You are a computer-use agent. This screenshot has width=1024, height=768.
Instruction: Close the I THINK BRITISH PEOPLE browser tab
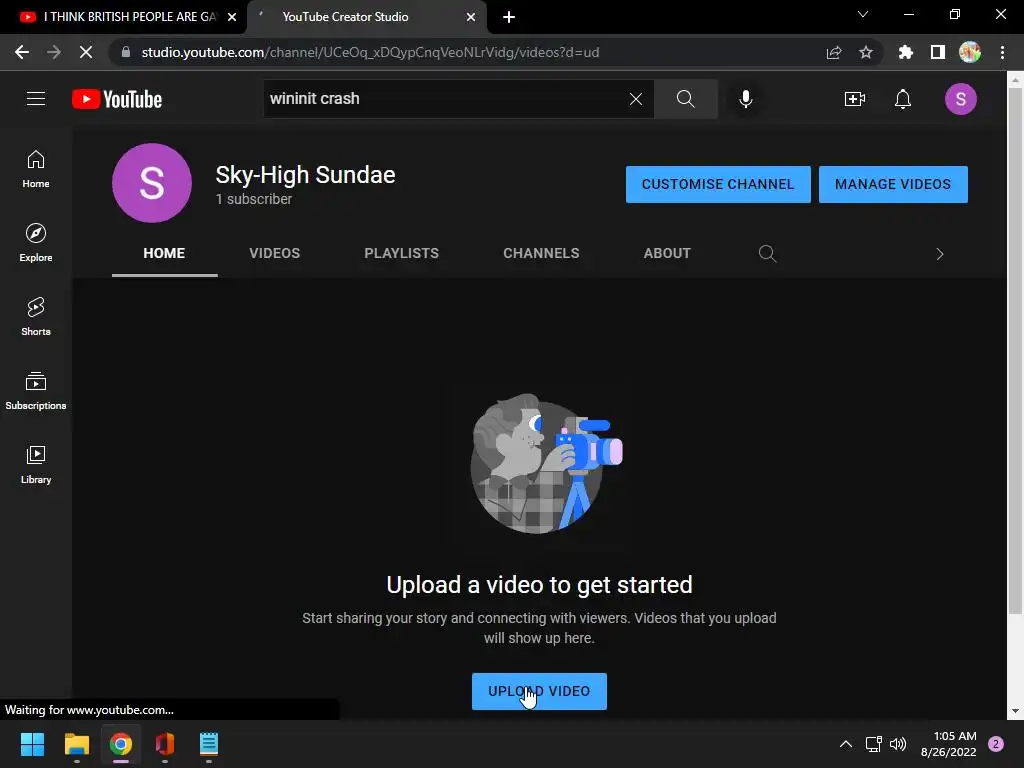[x=232, y=17]
